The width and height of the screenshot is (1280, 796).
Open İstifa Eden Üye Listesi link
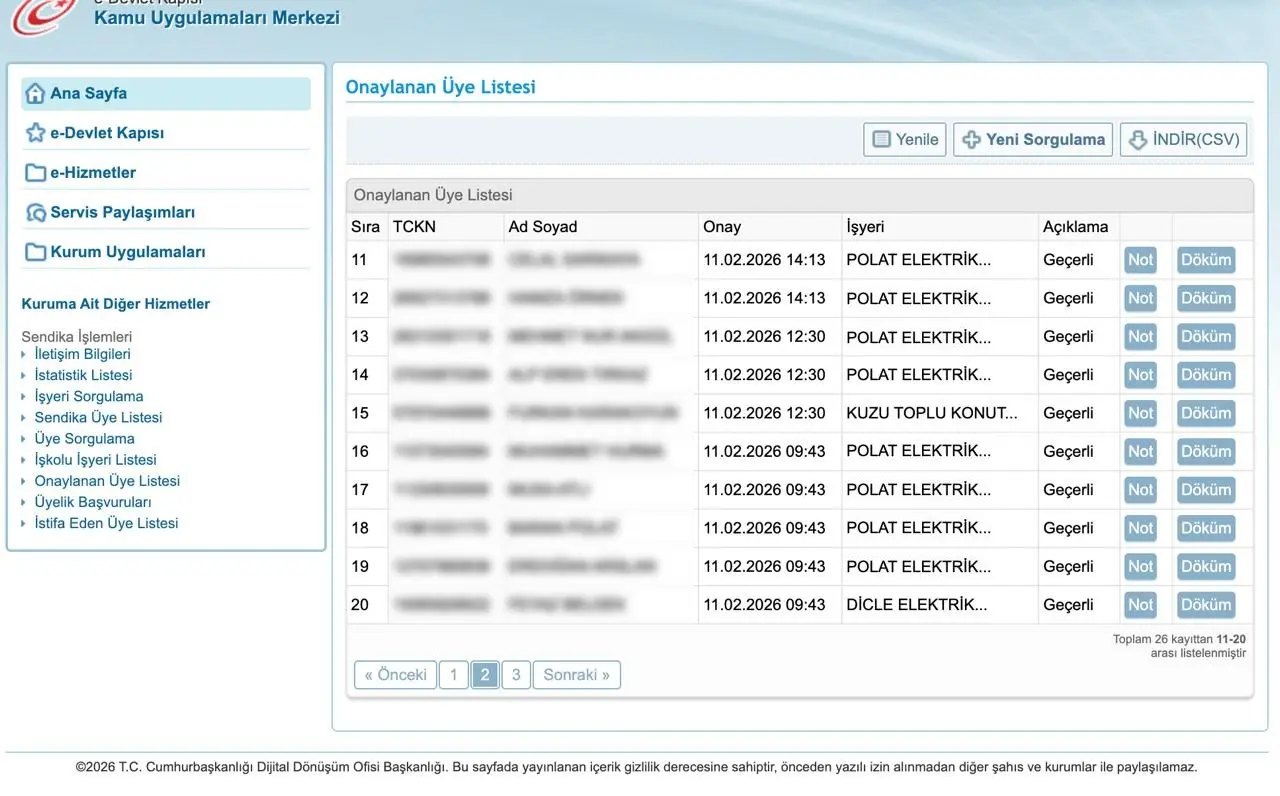click(106, 523)
